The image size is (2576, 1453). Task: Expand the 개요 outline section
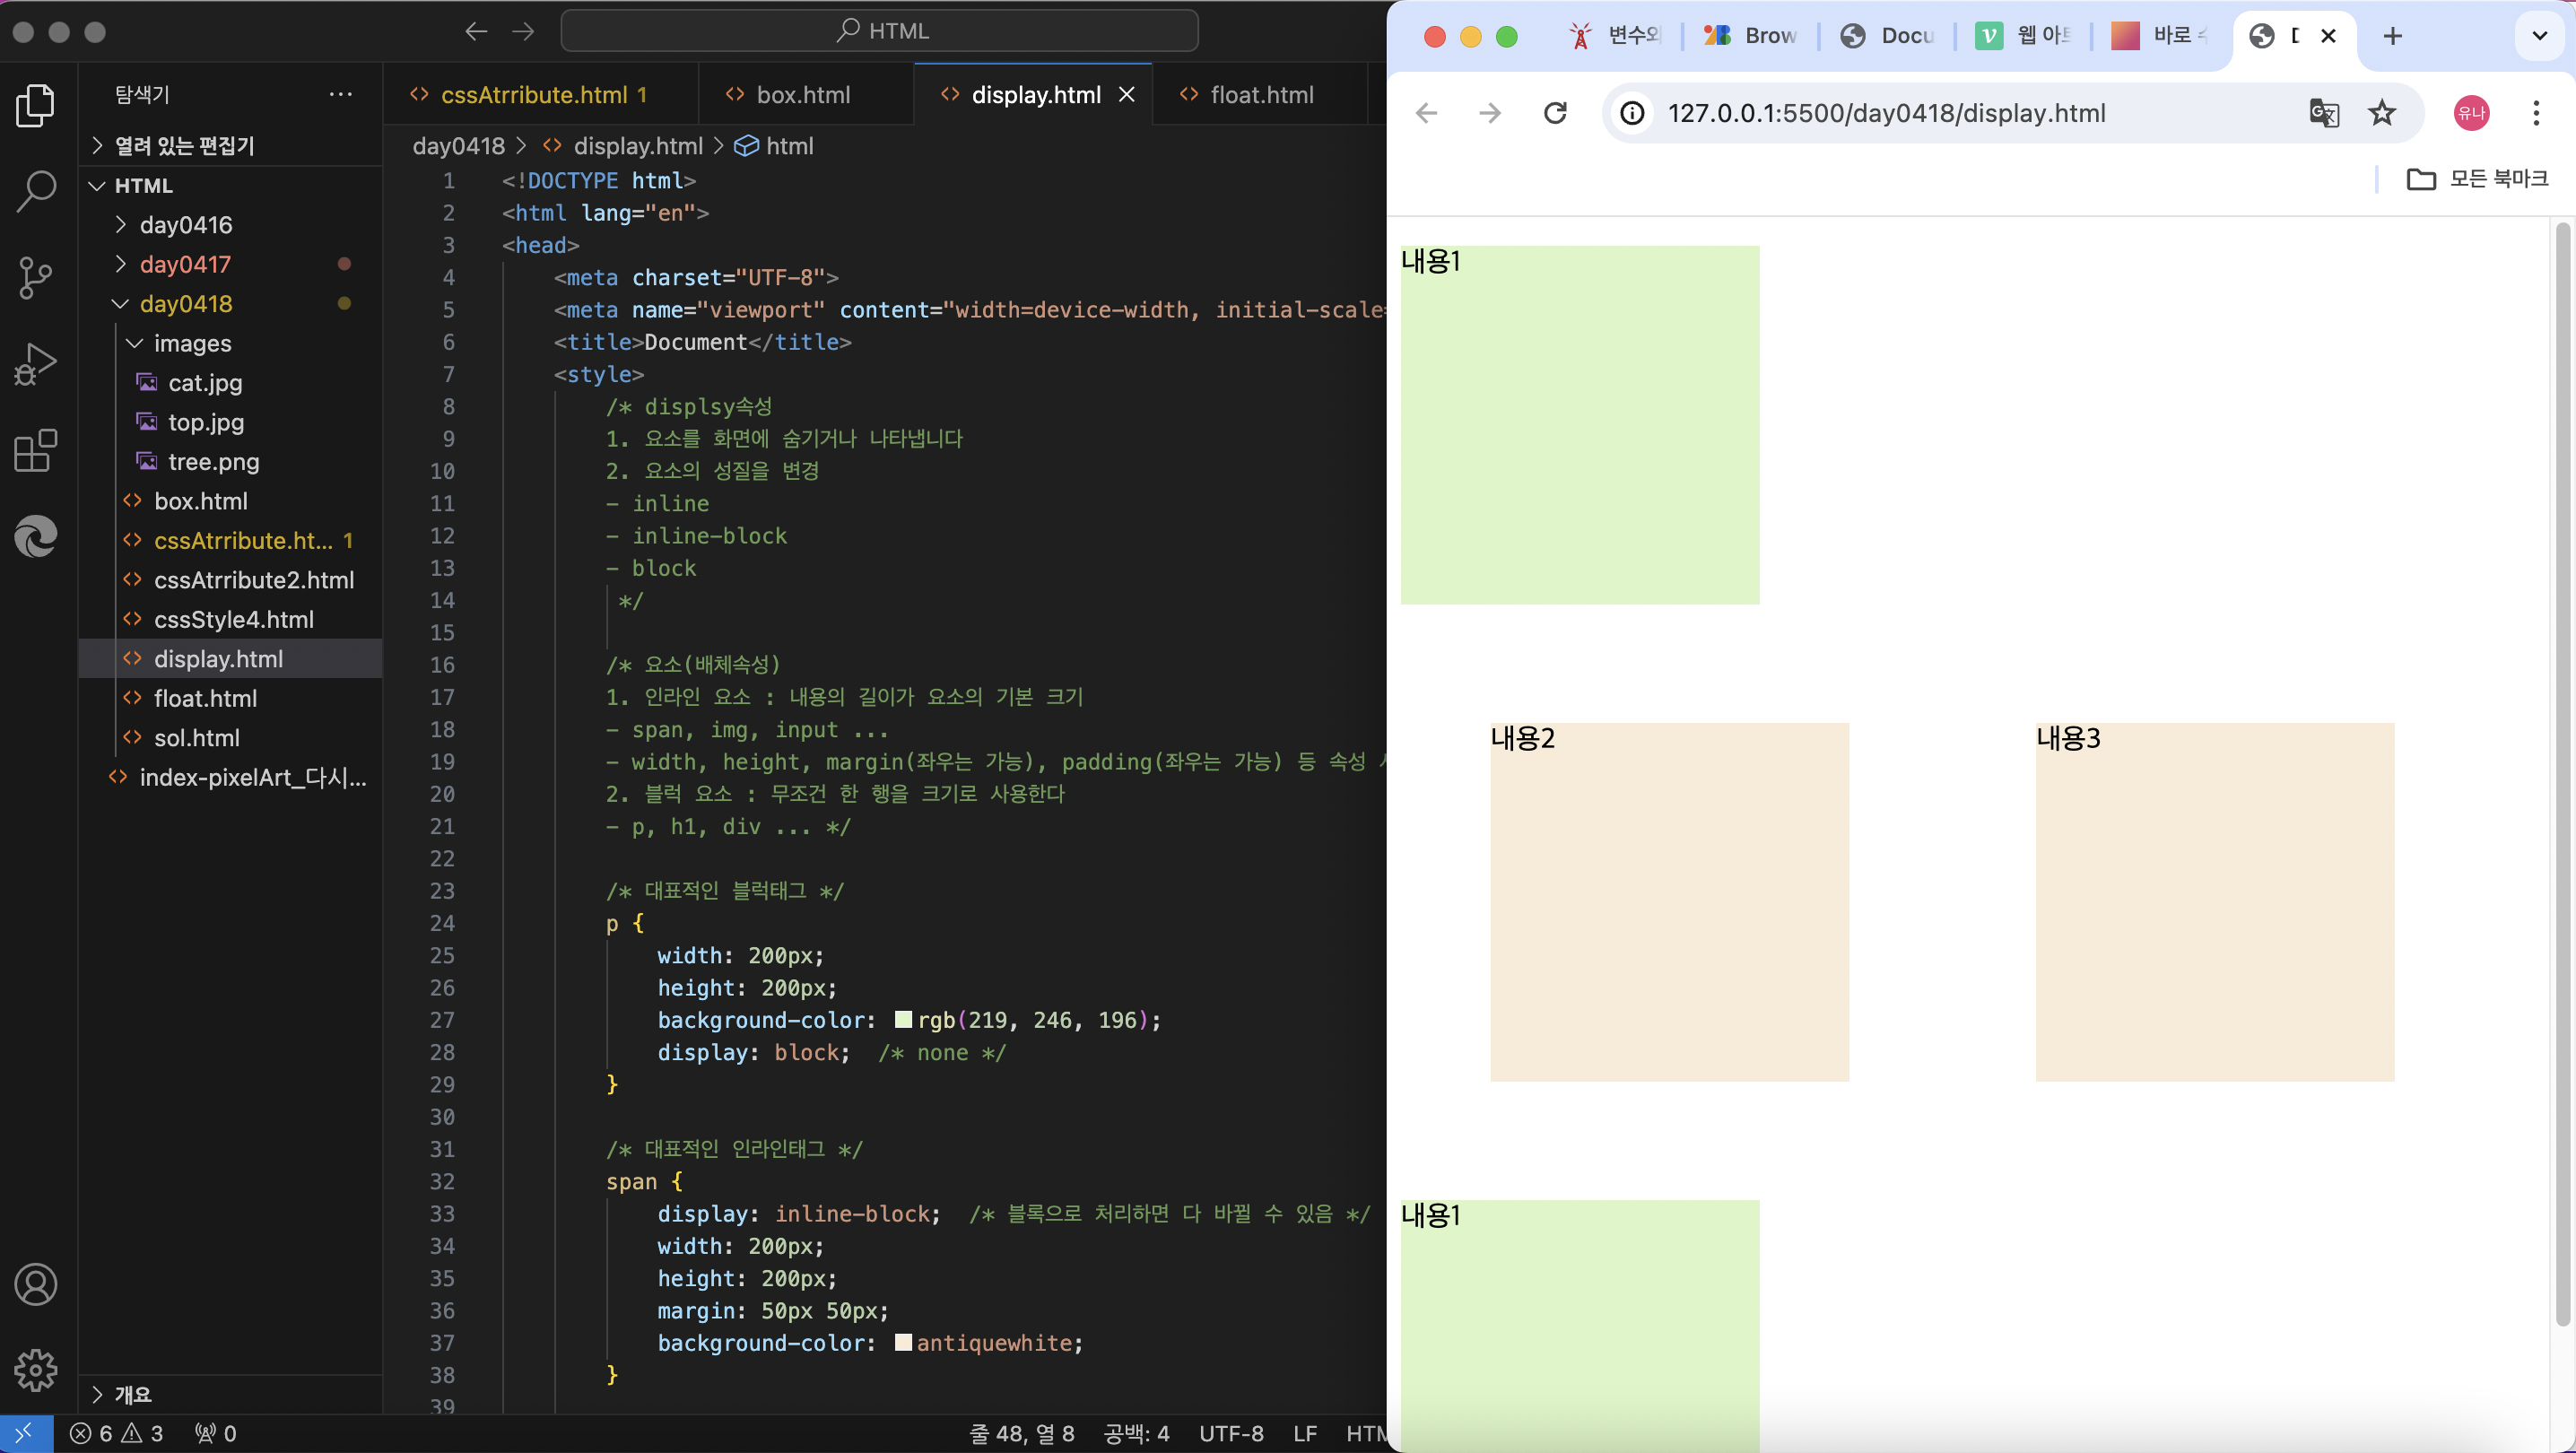pos(132,1394)
